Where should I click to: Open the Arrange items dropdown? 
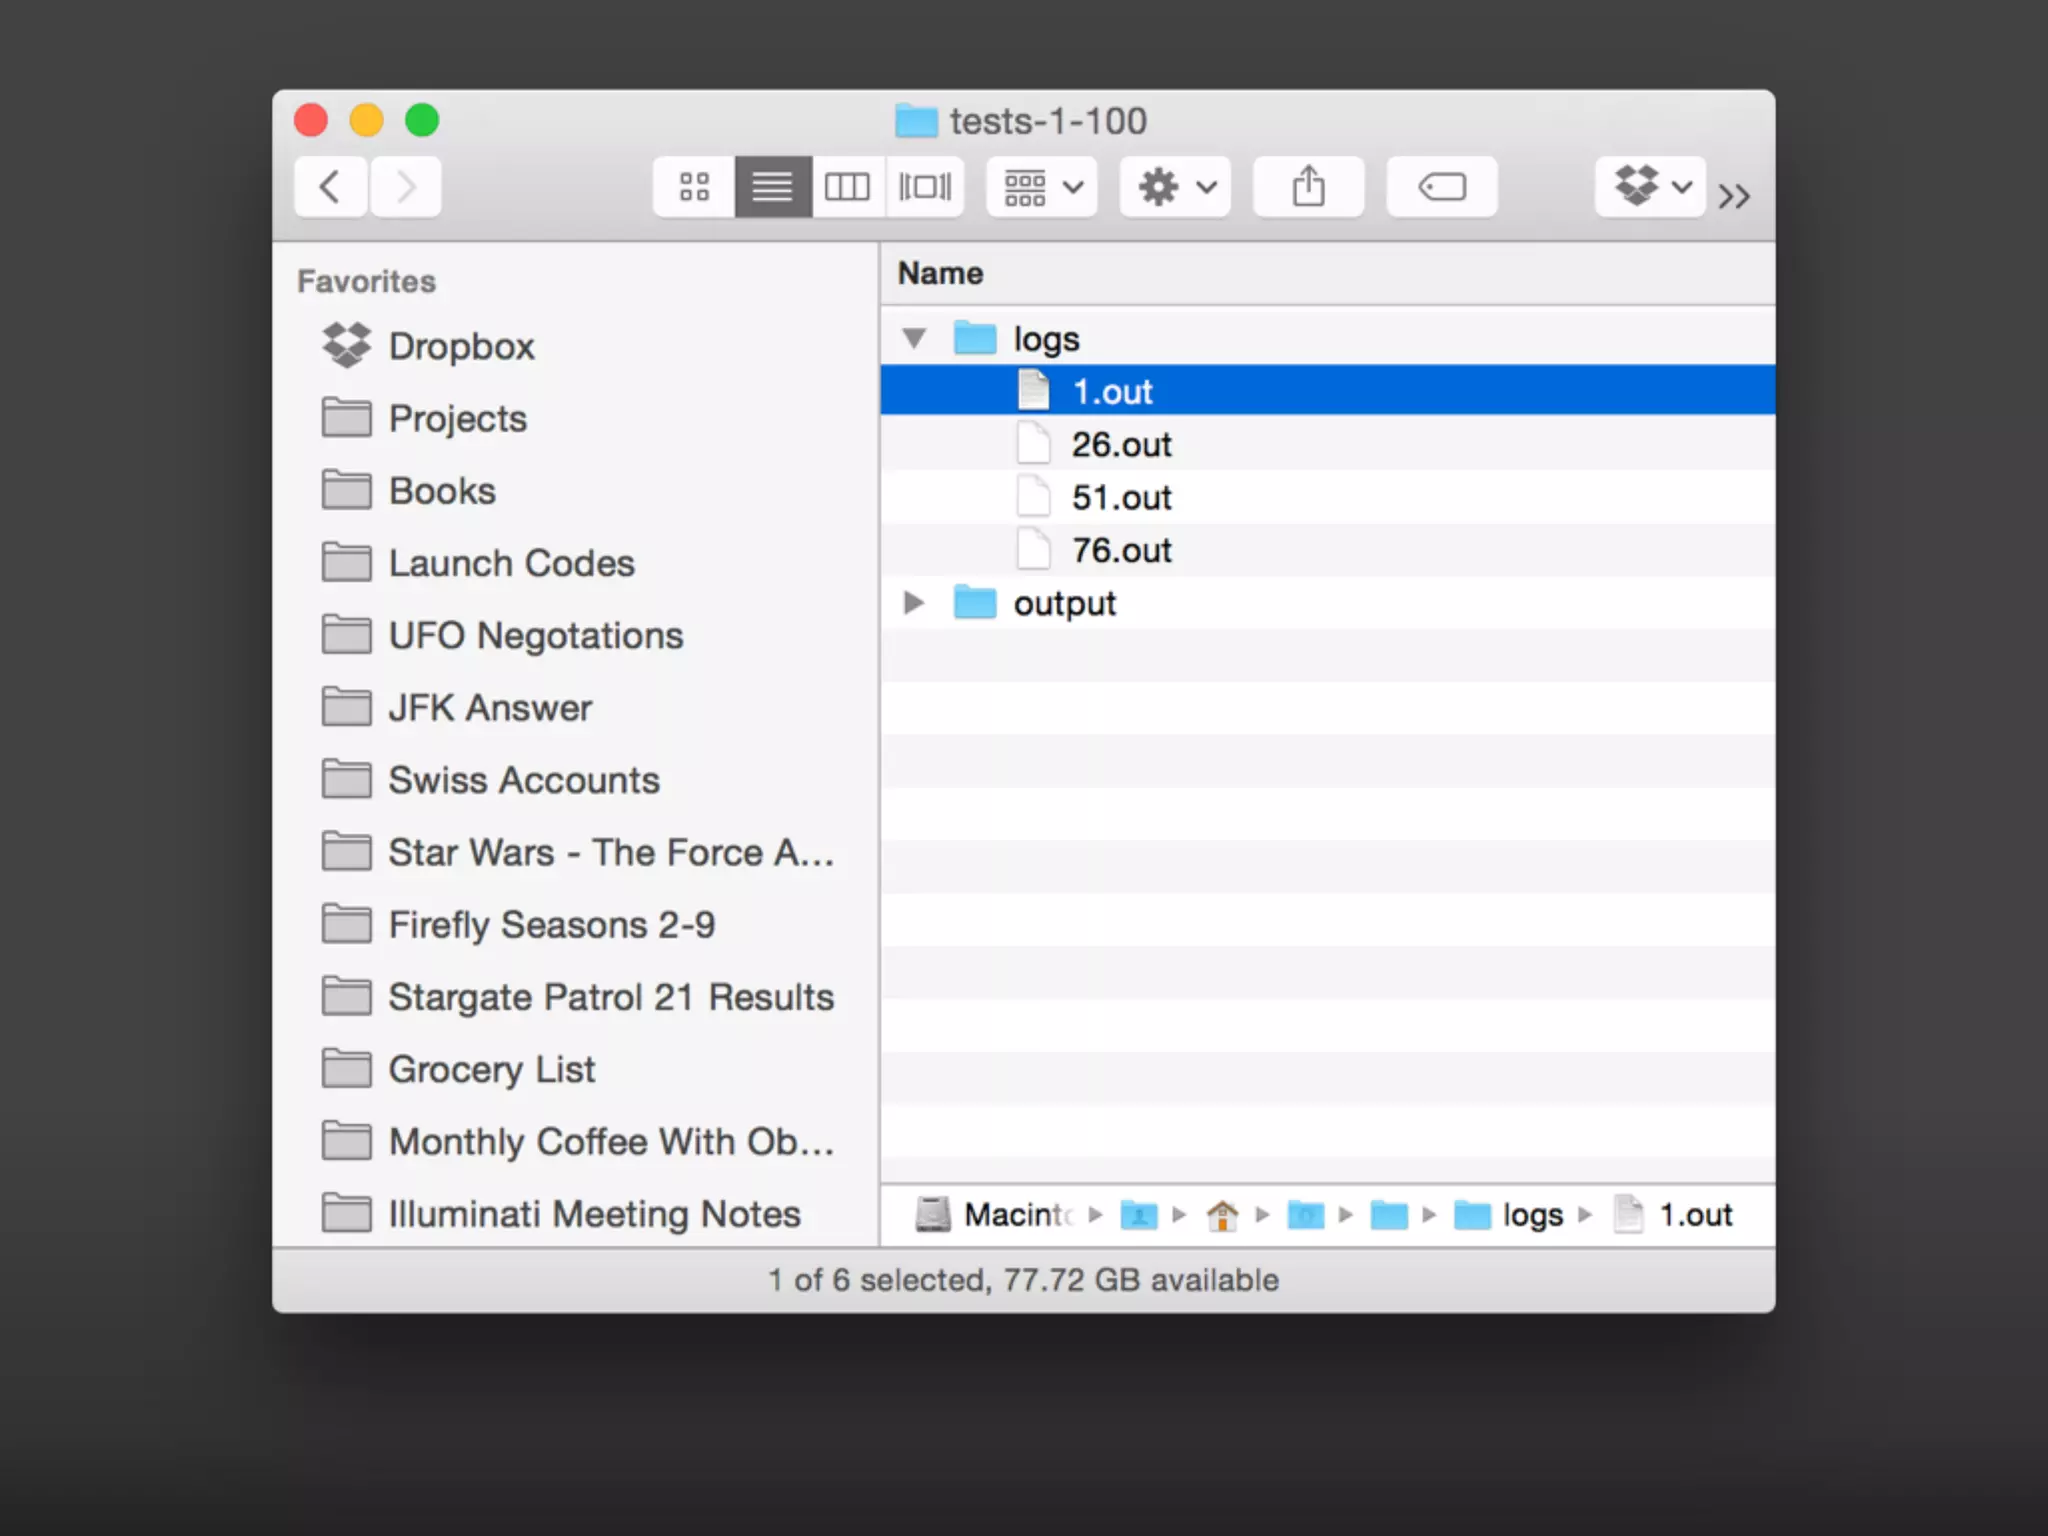click(x=1042, y=187)
